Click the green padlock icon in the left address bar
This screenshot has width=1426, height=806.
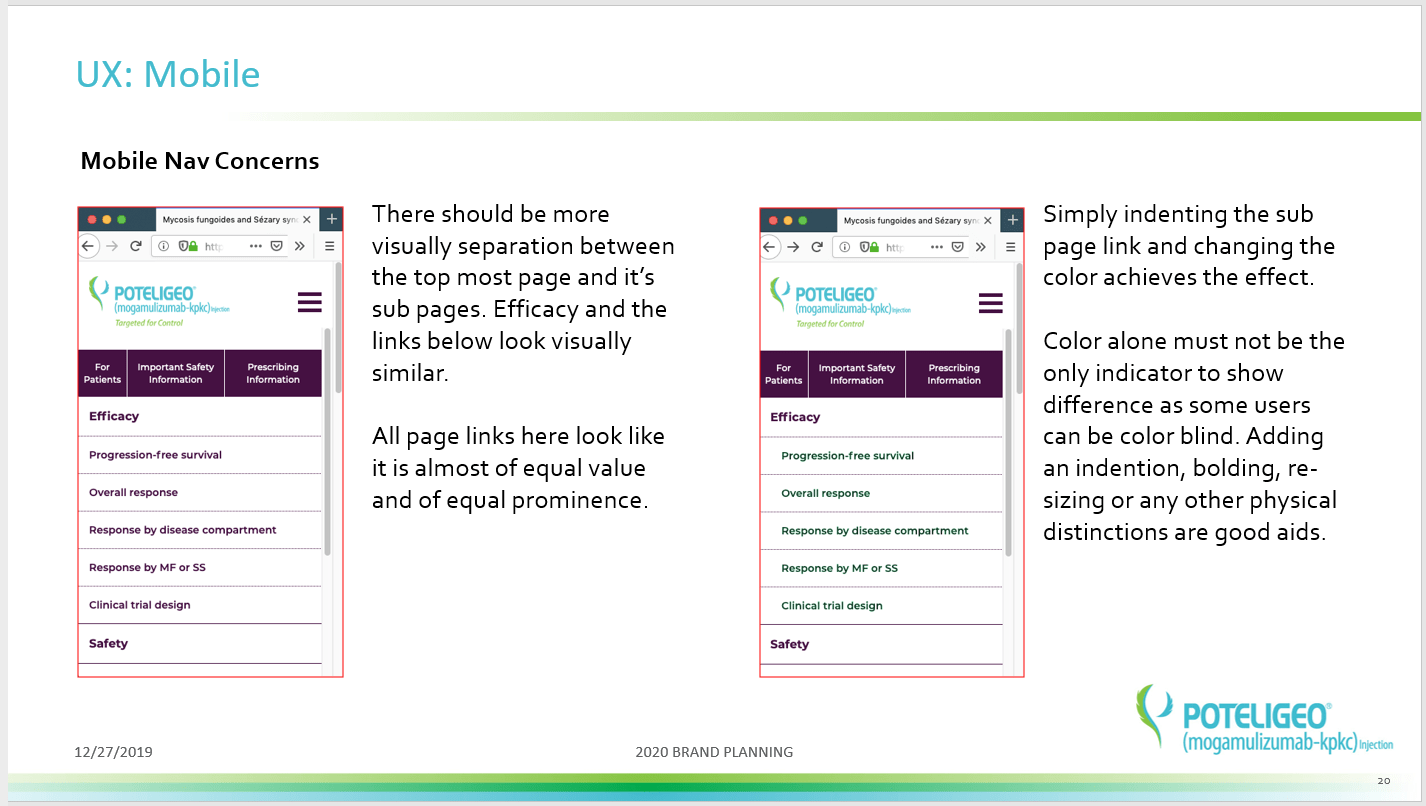[193, 245]
